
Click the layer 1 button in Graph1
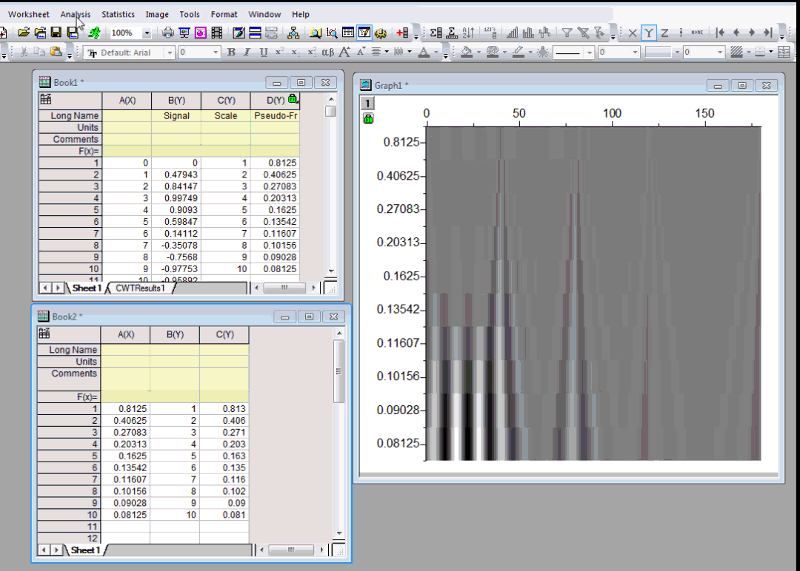[367, 103]
